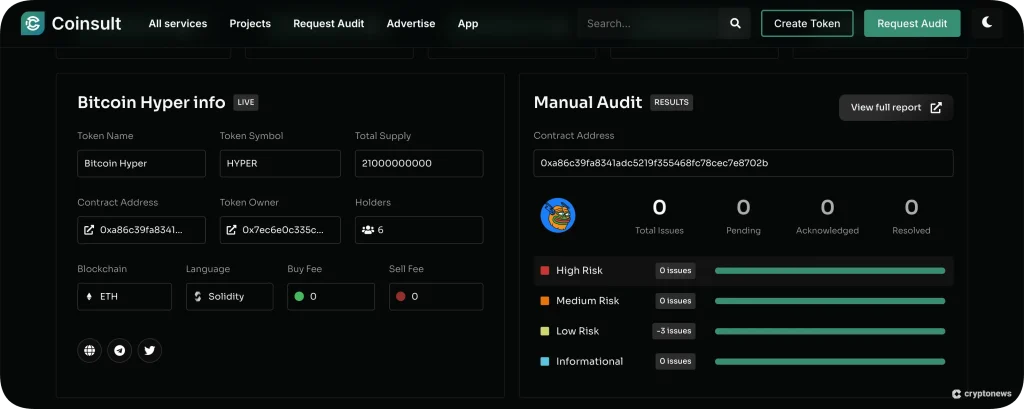The width and height of the screenshot is (1024, 409).
Task: Click the yellow Low Risk swatch
Action: click(545, 331)
